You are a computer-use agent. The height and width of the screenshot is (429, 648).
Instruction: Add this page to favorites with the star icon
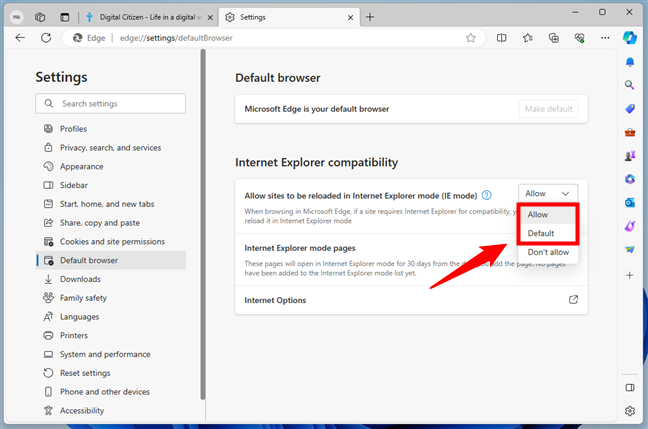[x=470, y=38]
